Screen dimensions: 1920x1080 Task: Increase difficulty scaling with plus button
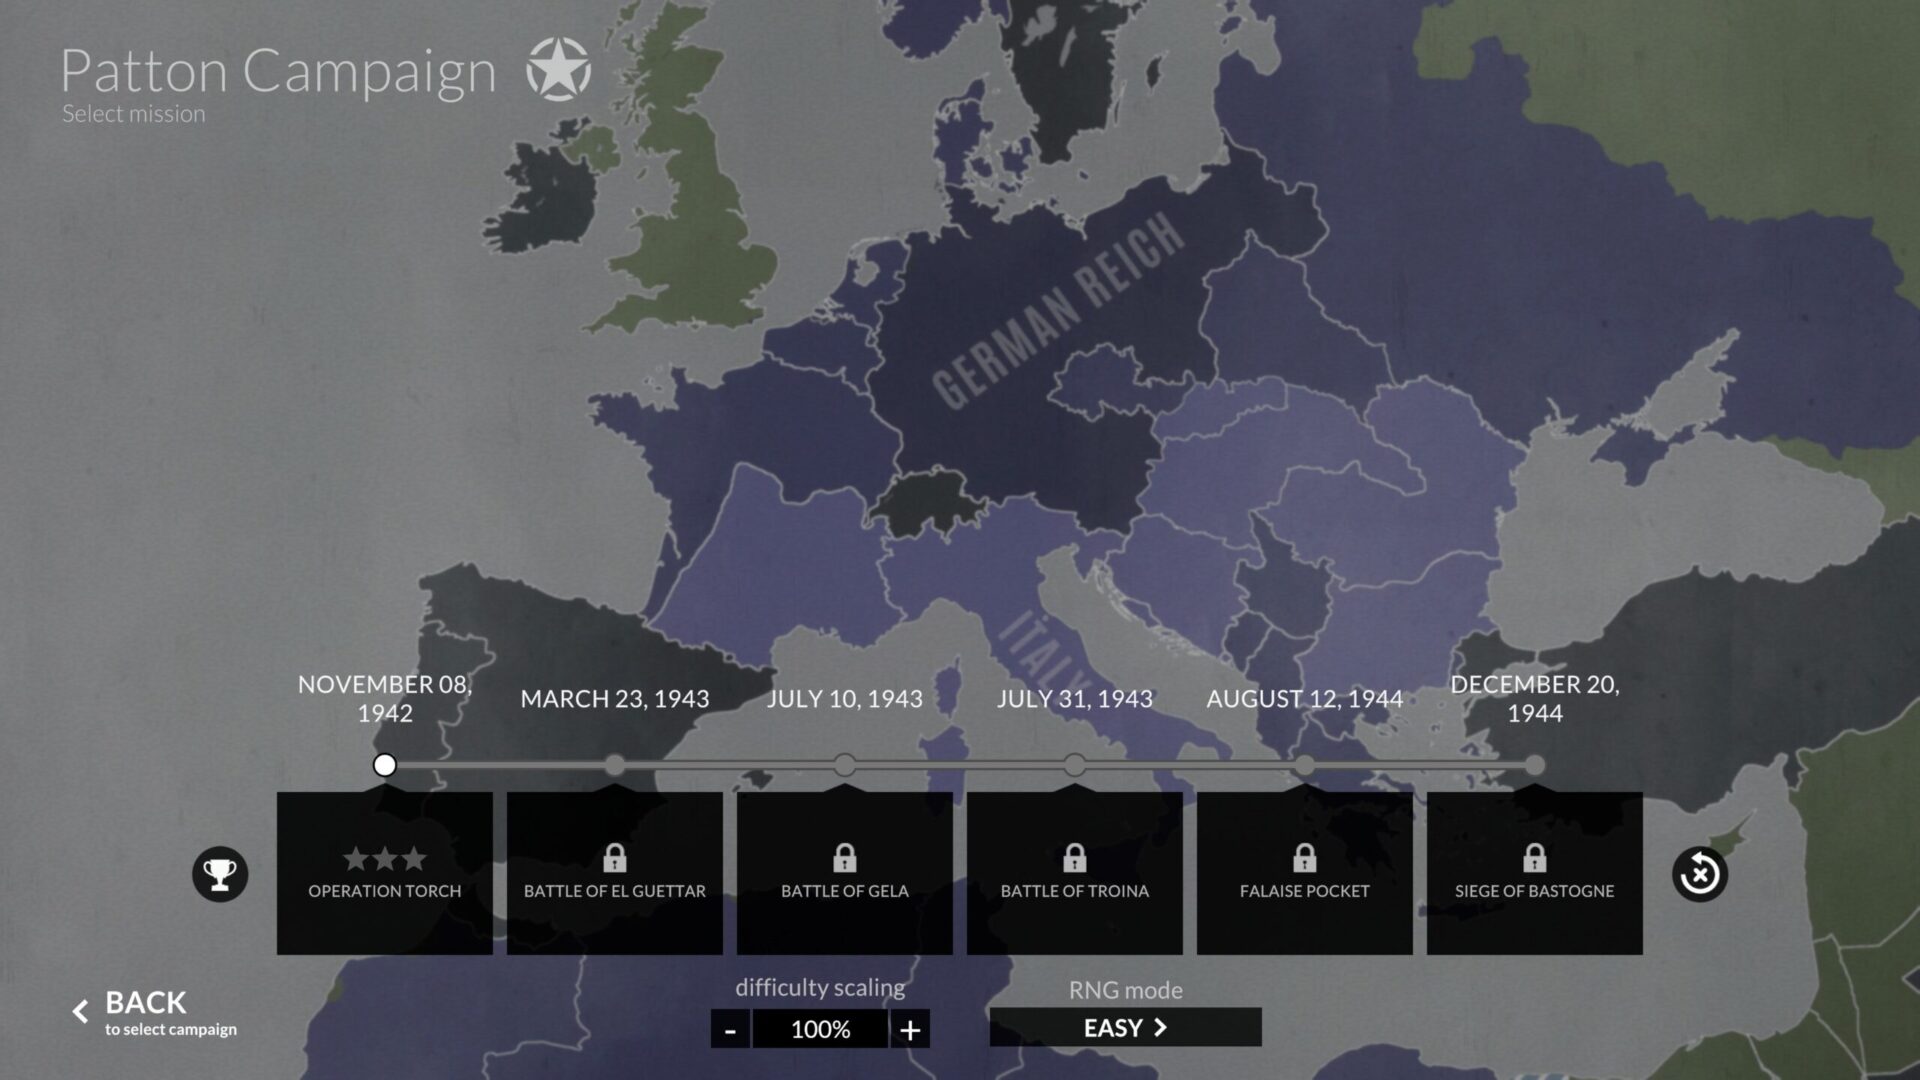pyautogui.click(x=910, y=1029)
